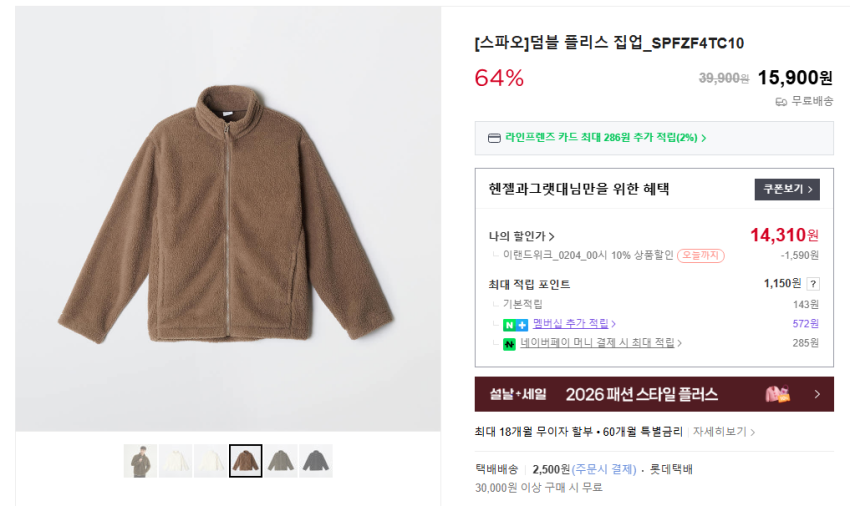The image size is (850, 506).
Task: Click the N+ membership icon
Action: (515, 324)
